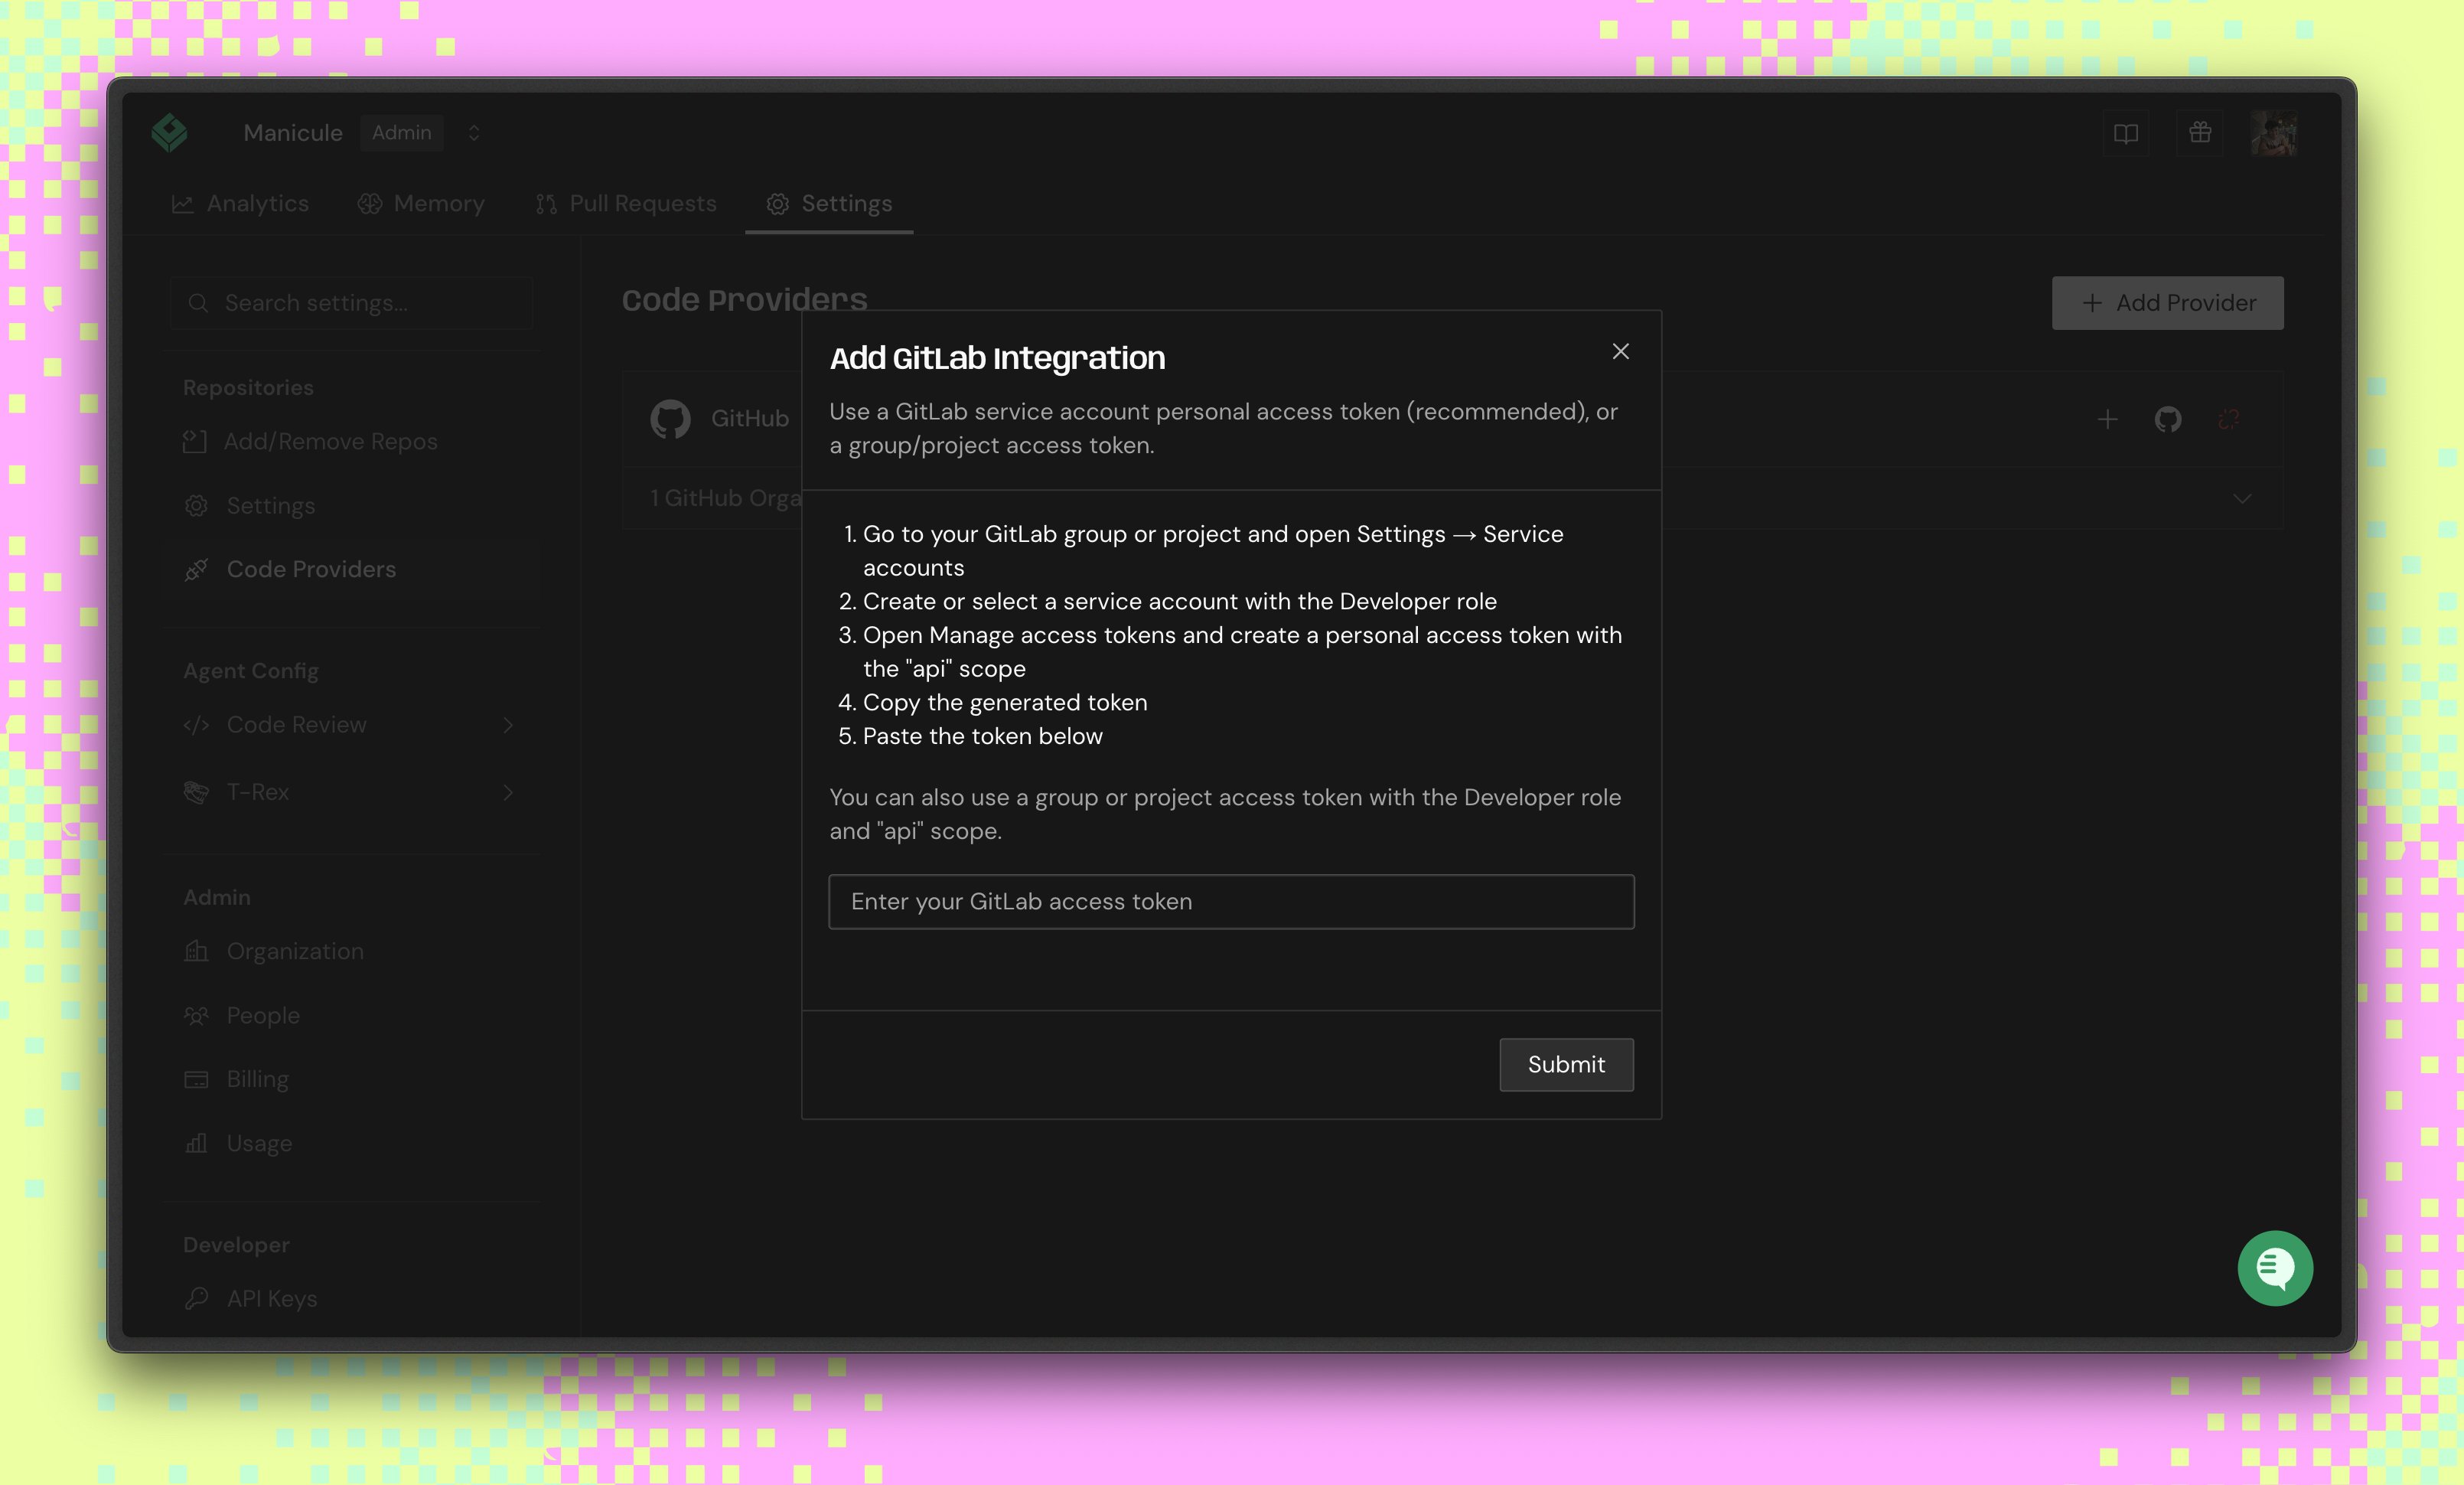Click the People group icon
2464x1485 pixels.
point(197,1015)
